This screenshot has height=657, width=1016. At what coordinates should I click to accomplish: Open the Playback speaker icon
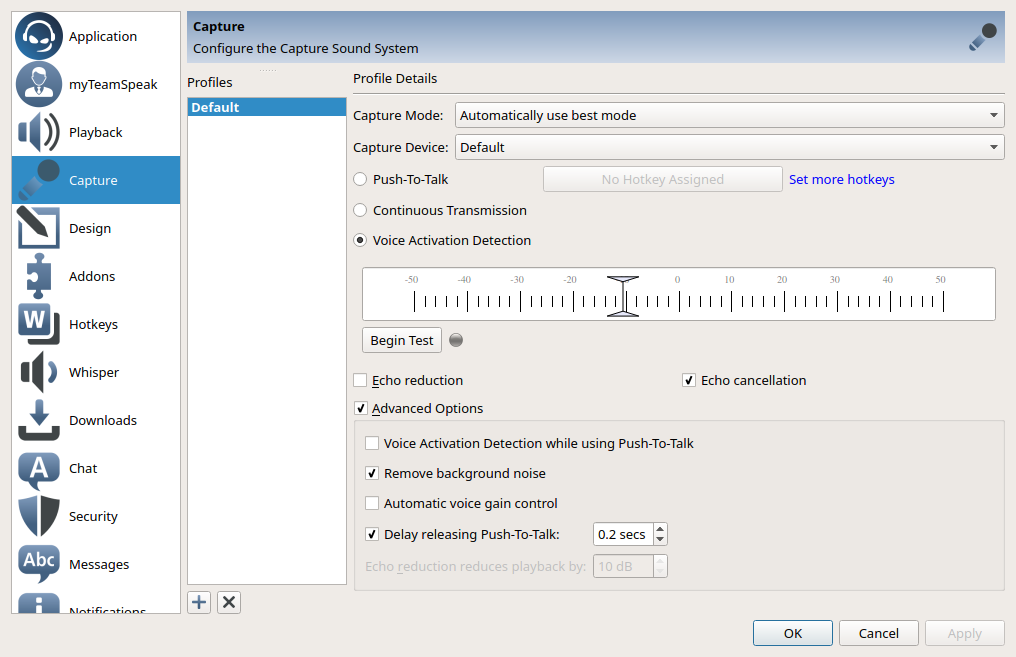click(39, 132)
